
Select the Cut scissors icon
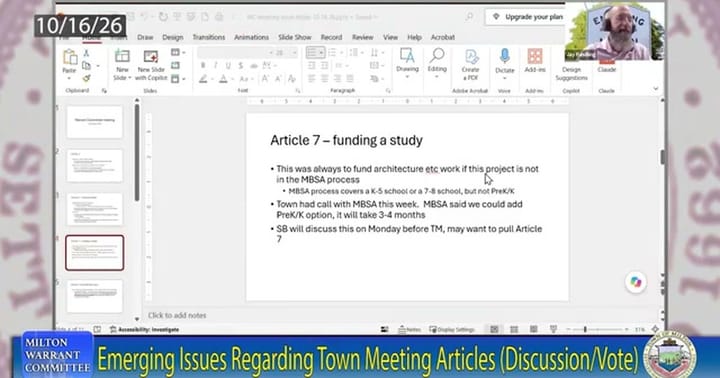(86, 54)
